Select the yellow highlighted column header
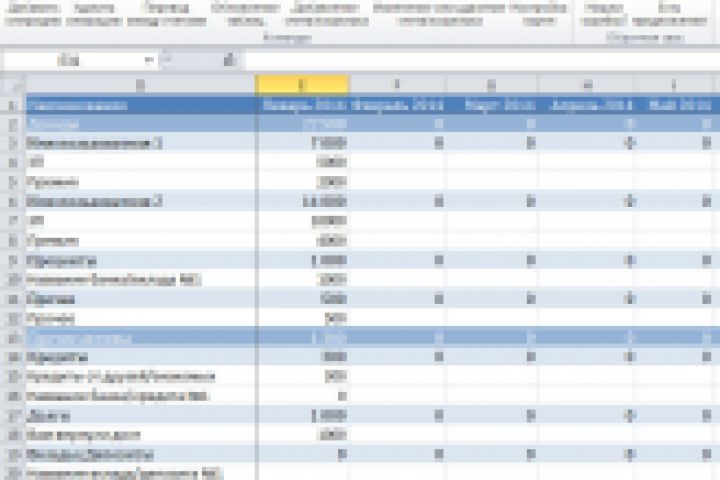This screenshot has width=720, height=480. pos(302,85)
